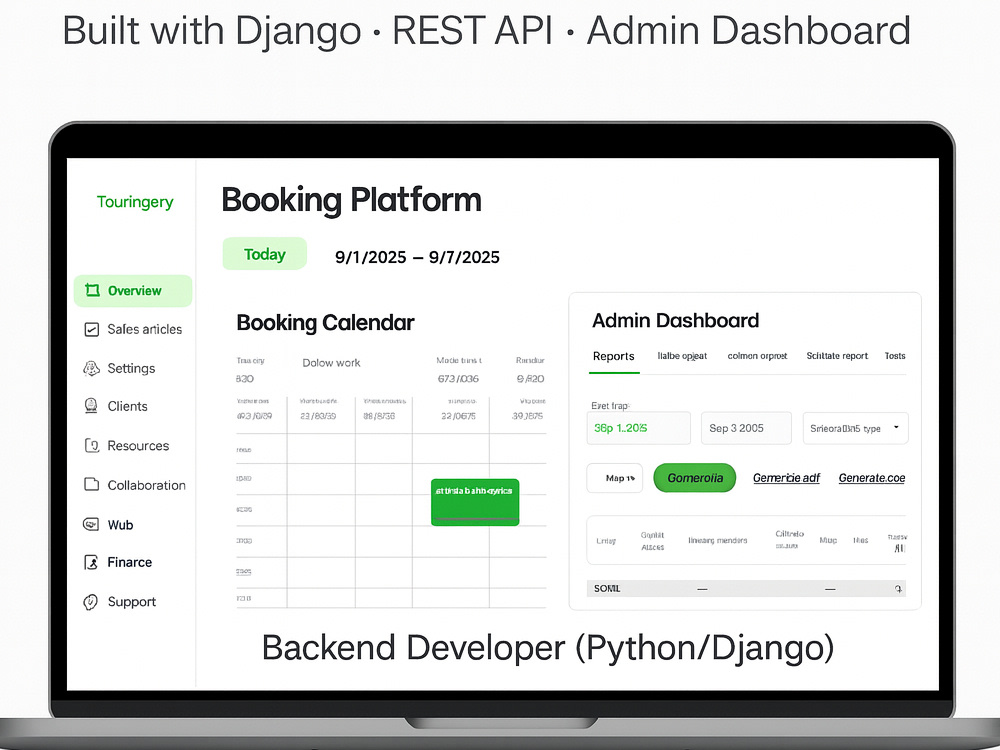Open the Overview menu item
The width and height of the screenshot is (1000, 750).
(133, 291)
